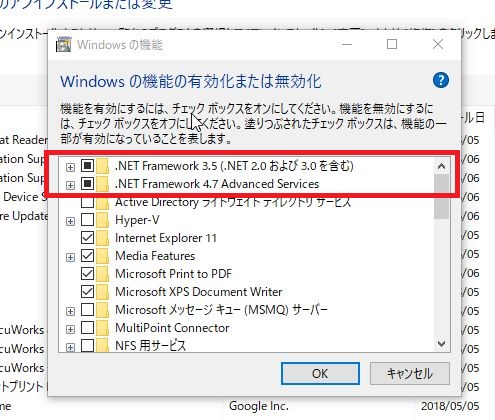Expand the Media Features tree node
495x420 pixels.
70,257
